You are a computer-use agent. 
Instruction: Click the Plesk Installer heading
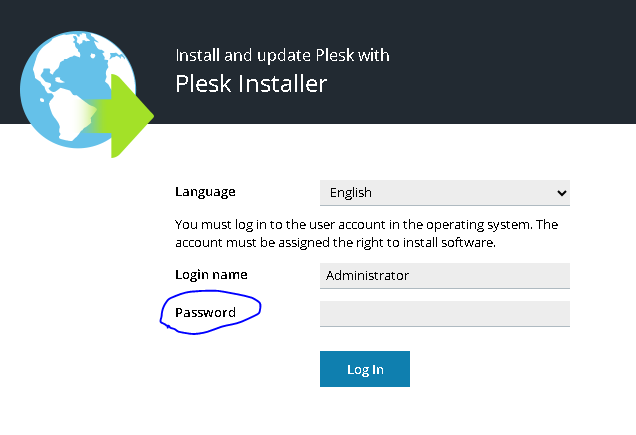tap(251, 84)
